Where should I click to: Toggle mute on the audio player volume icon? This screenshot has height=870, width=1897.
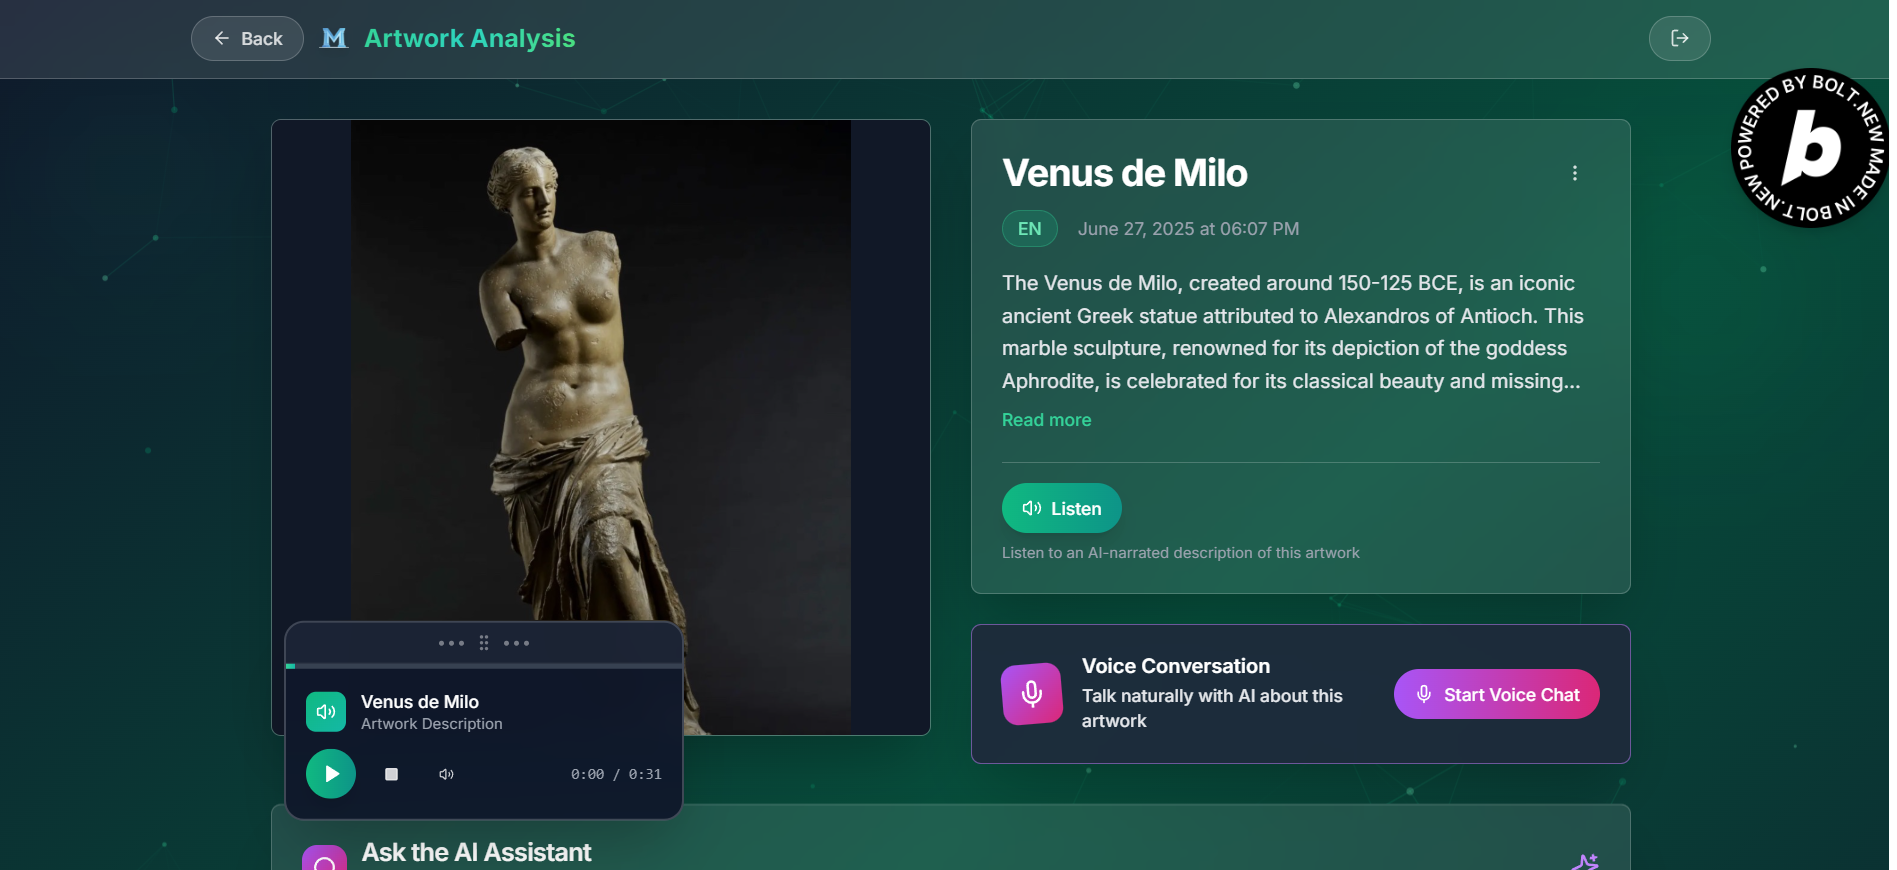pos(446,774)
